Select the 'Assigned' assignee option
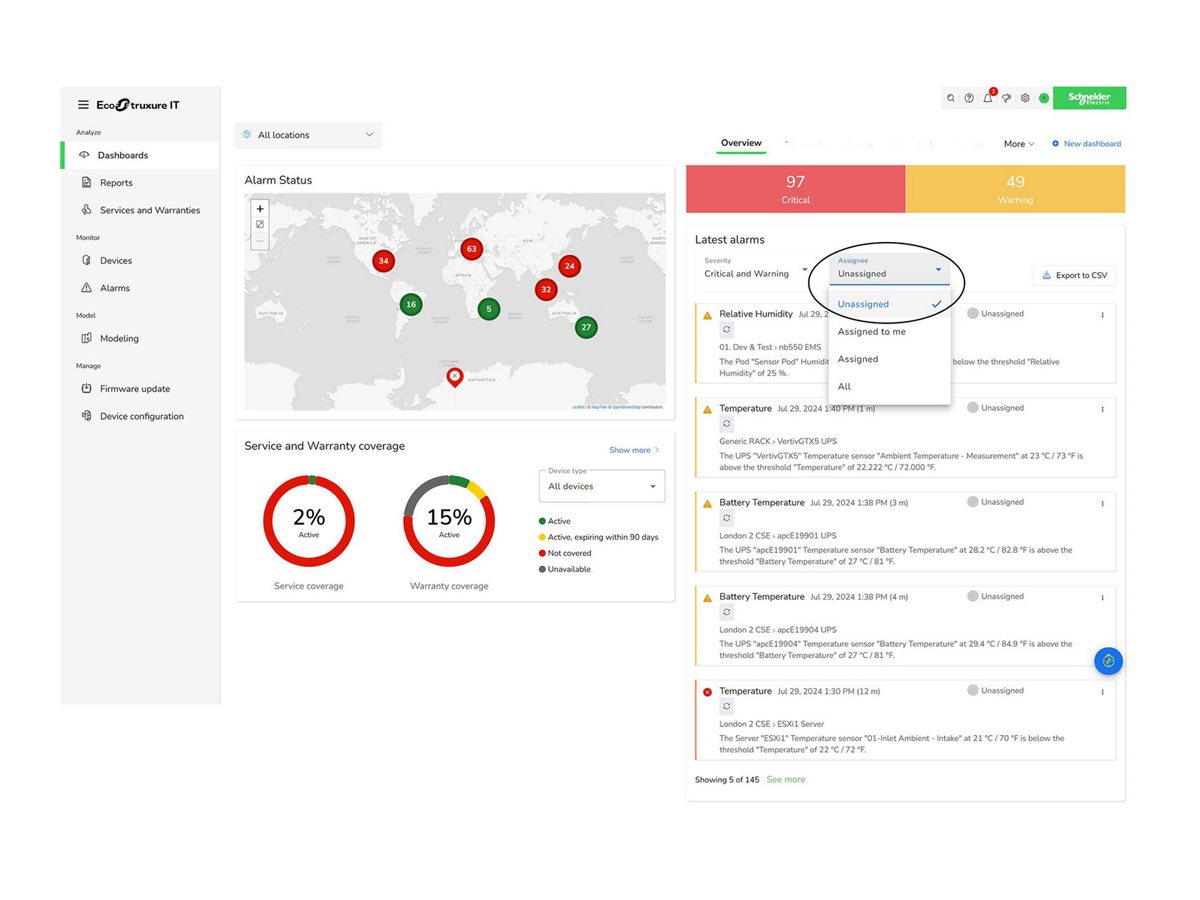 (858, 359)
